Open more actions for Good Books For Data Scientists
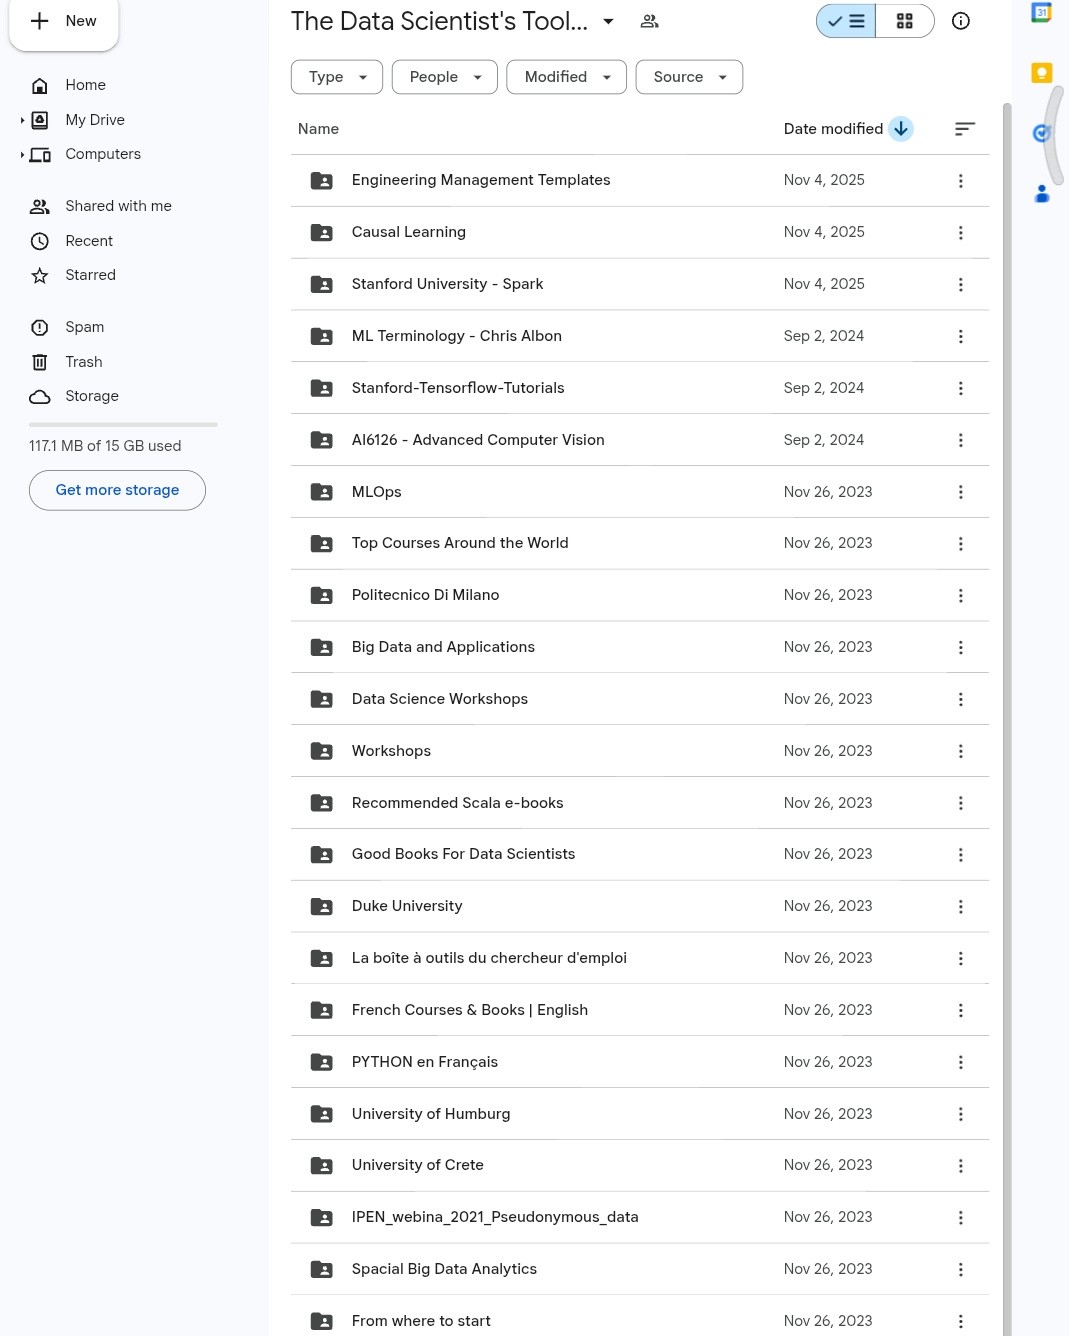 [x=961, y=855]
